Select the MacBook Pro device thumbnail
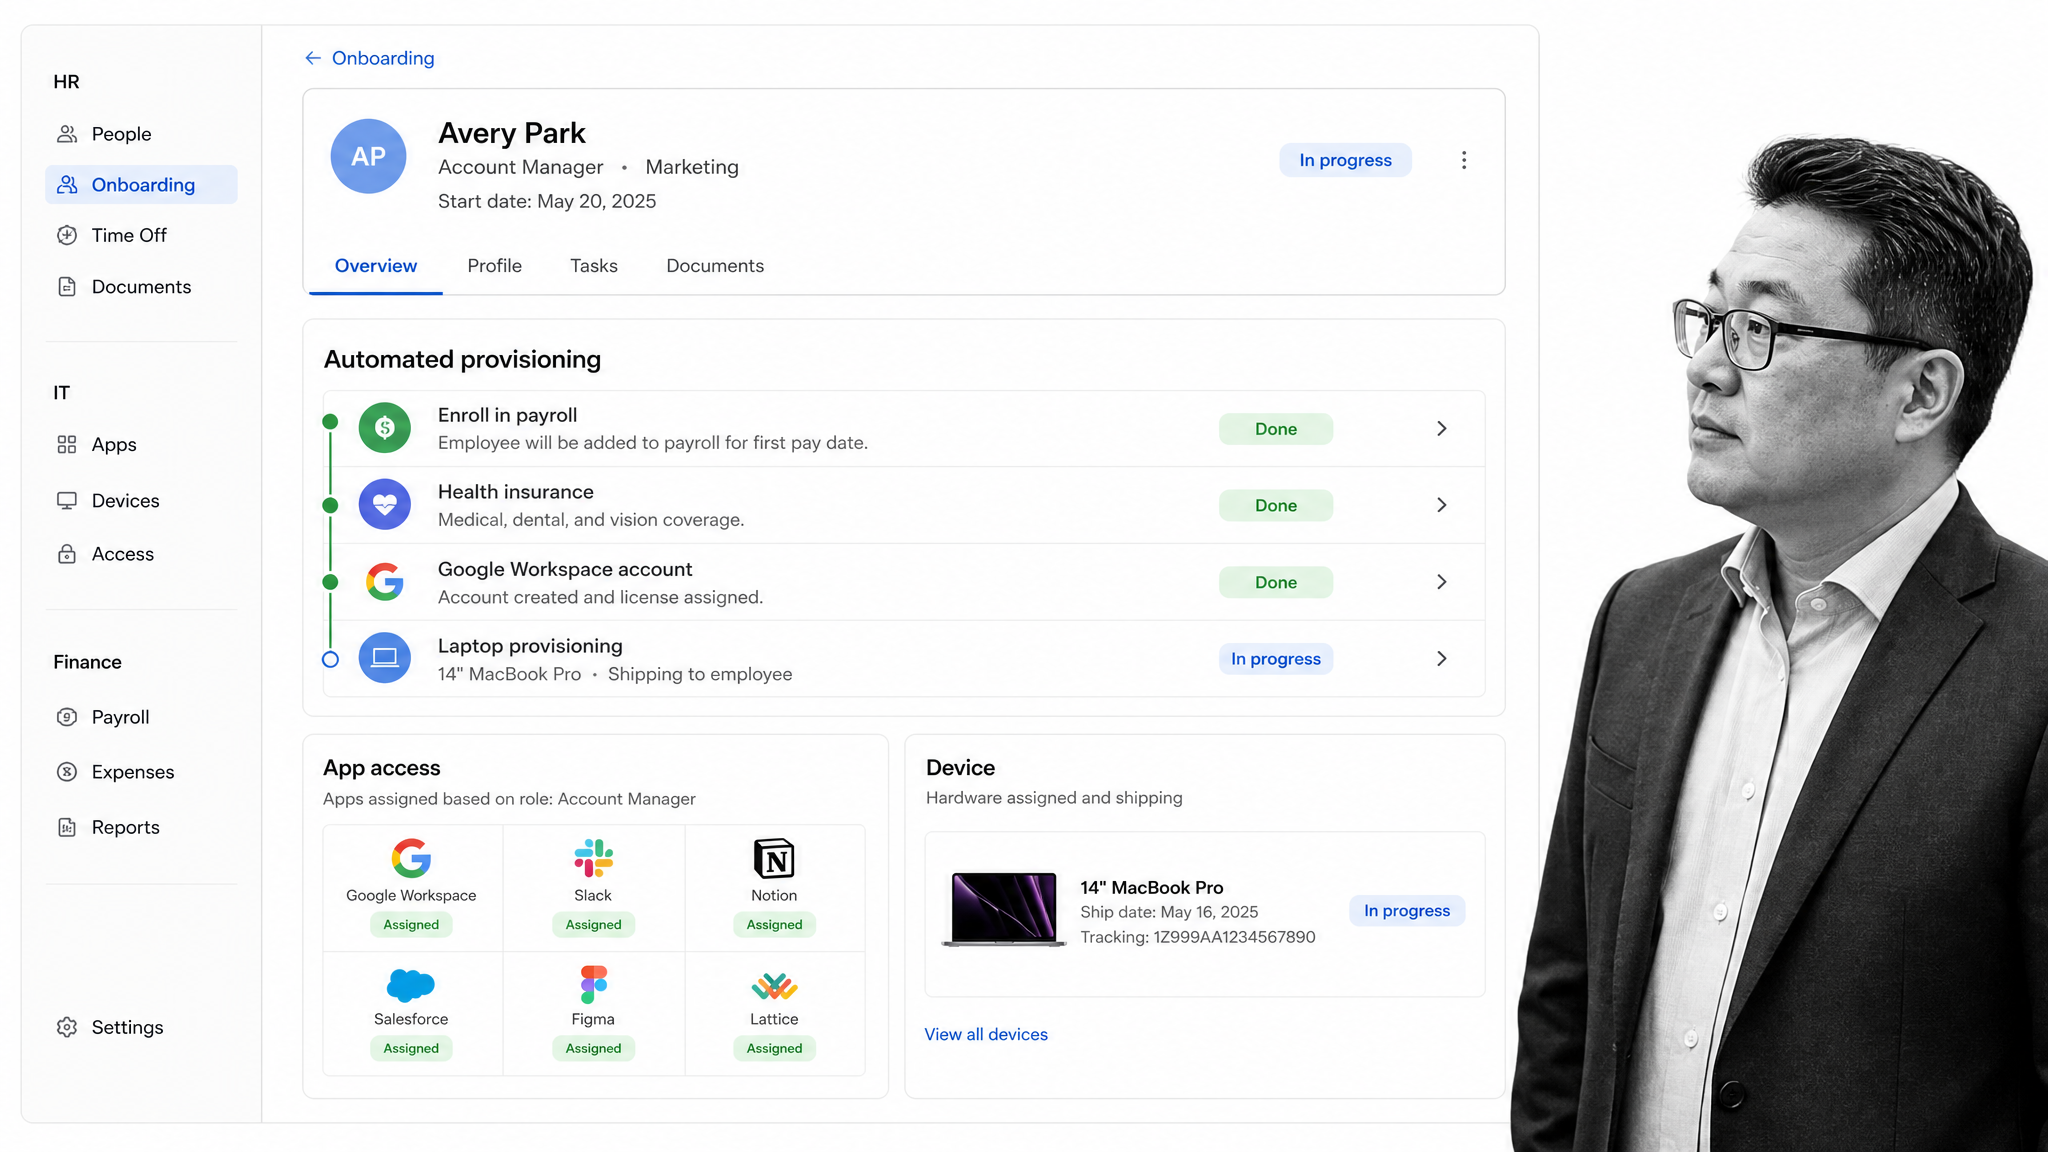2048x1152 pixels. coord(1004,909)
